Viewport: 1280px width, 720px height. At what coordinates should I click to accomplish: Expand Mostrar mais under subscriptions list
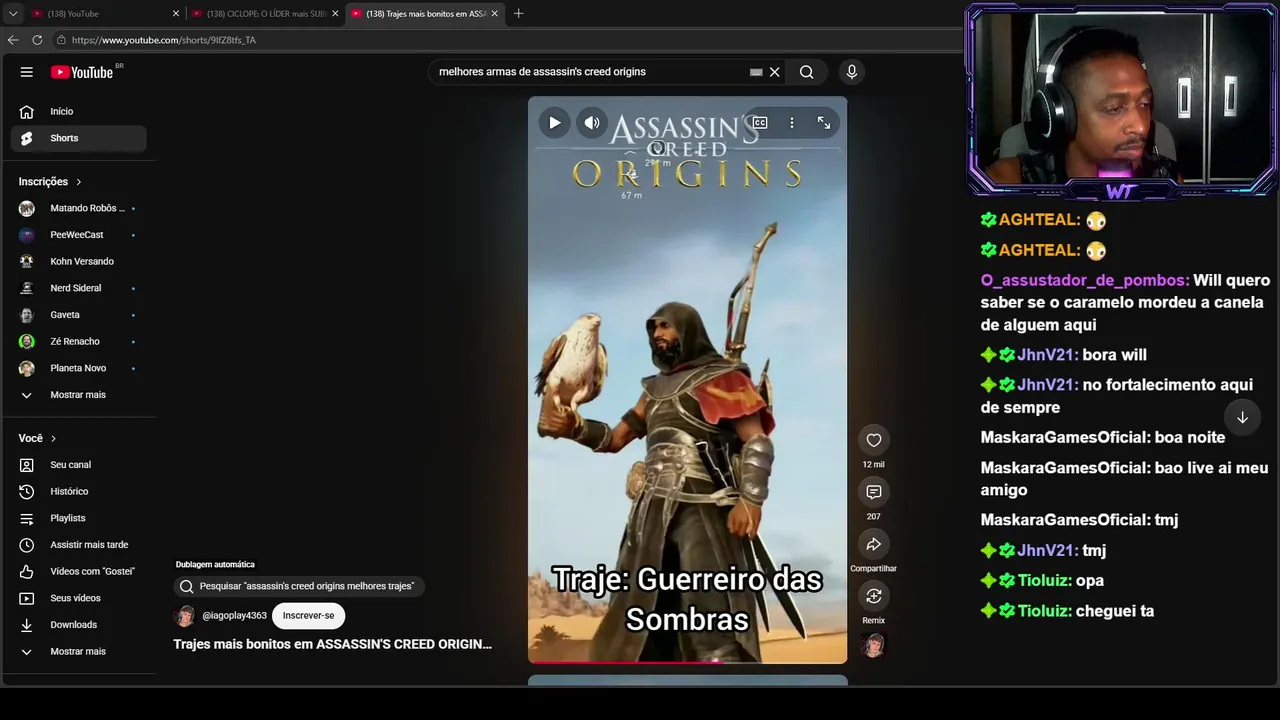(78, 395)
